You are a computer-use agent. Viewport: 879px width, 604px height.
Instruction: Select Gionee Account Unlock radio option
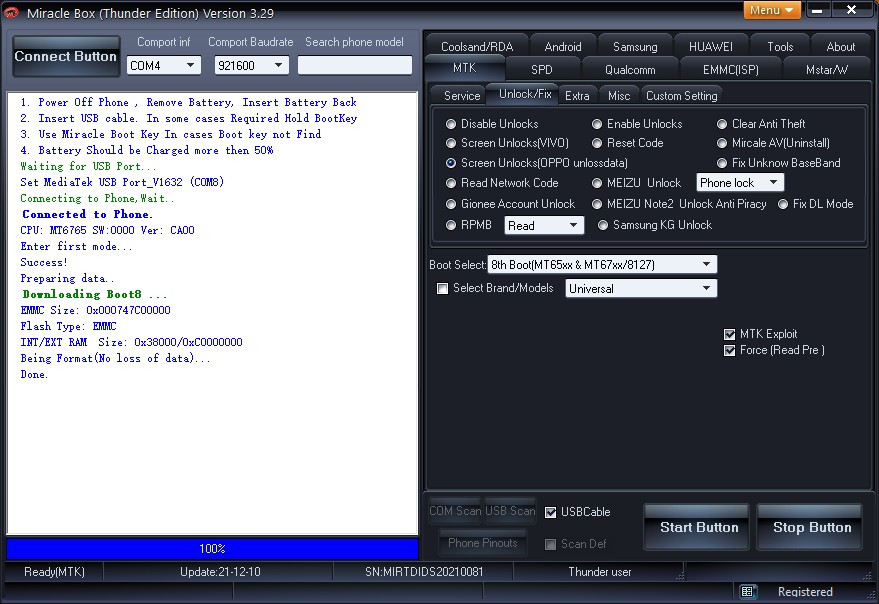tap(451, 204)
